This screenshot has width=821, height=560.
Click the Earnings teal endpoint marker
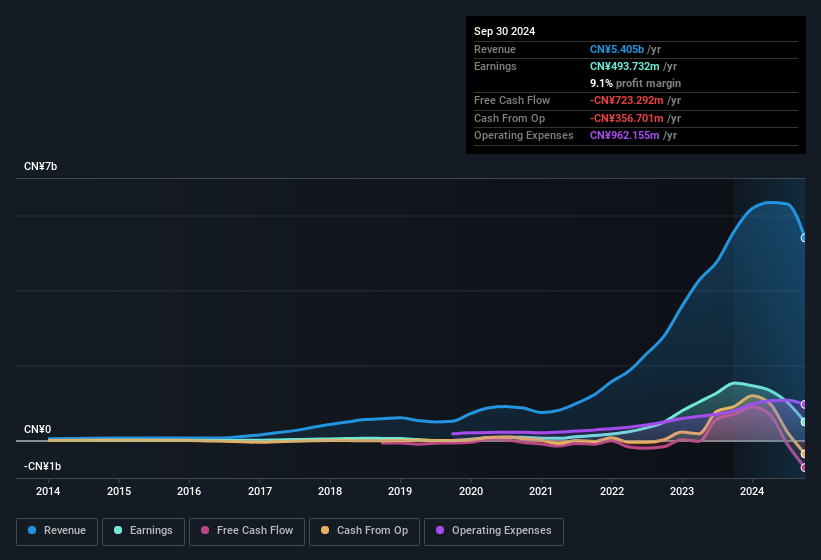click(x=804, y=422)
